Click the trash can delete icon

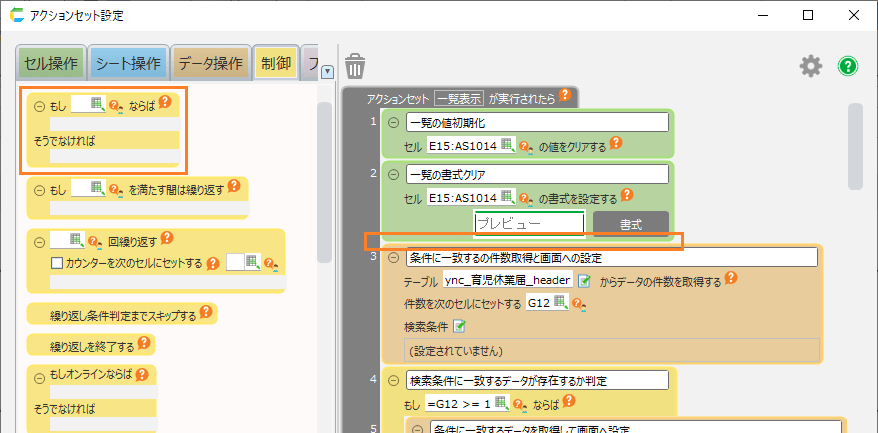(x=355, y=66)
